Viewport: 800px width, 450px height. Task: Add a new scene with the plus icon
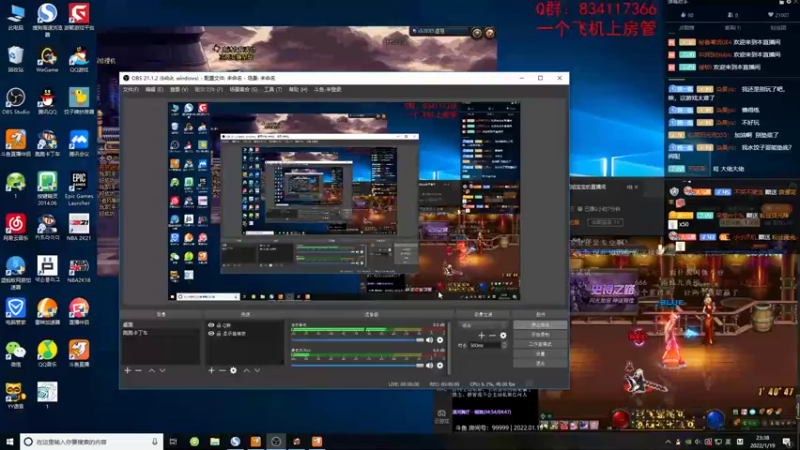[128, 370]
